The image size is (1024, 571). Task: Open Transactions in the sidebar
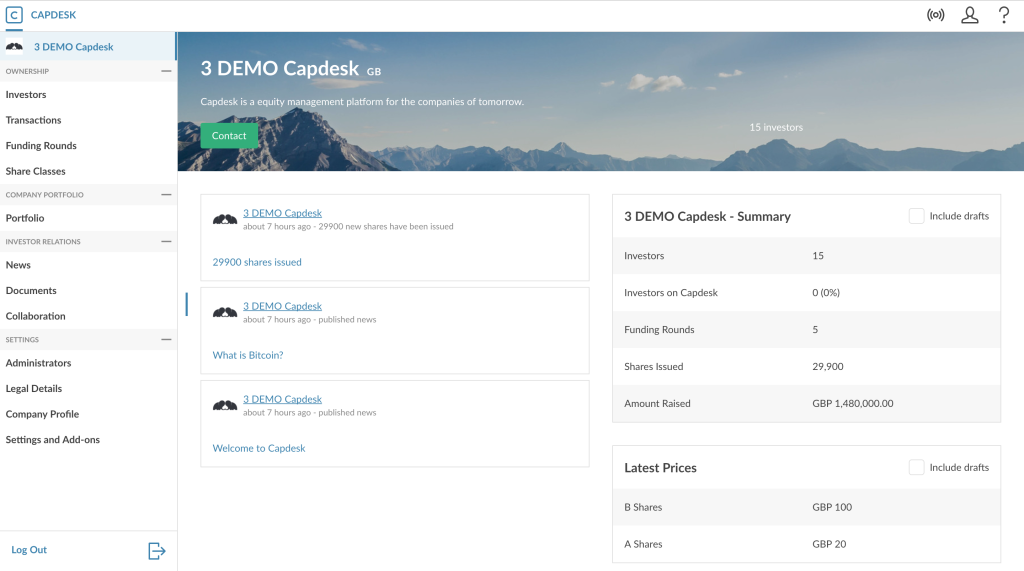(33, 120)
